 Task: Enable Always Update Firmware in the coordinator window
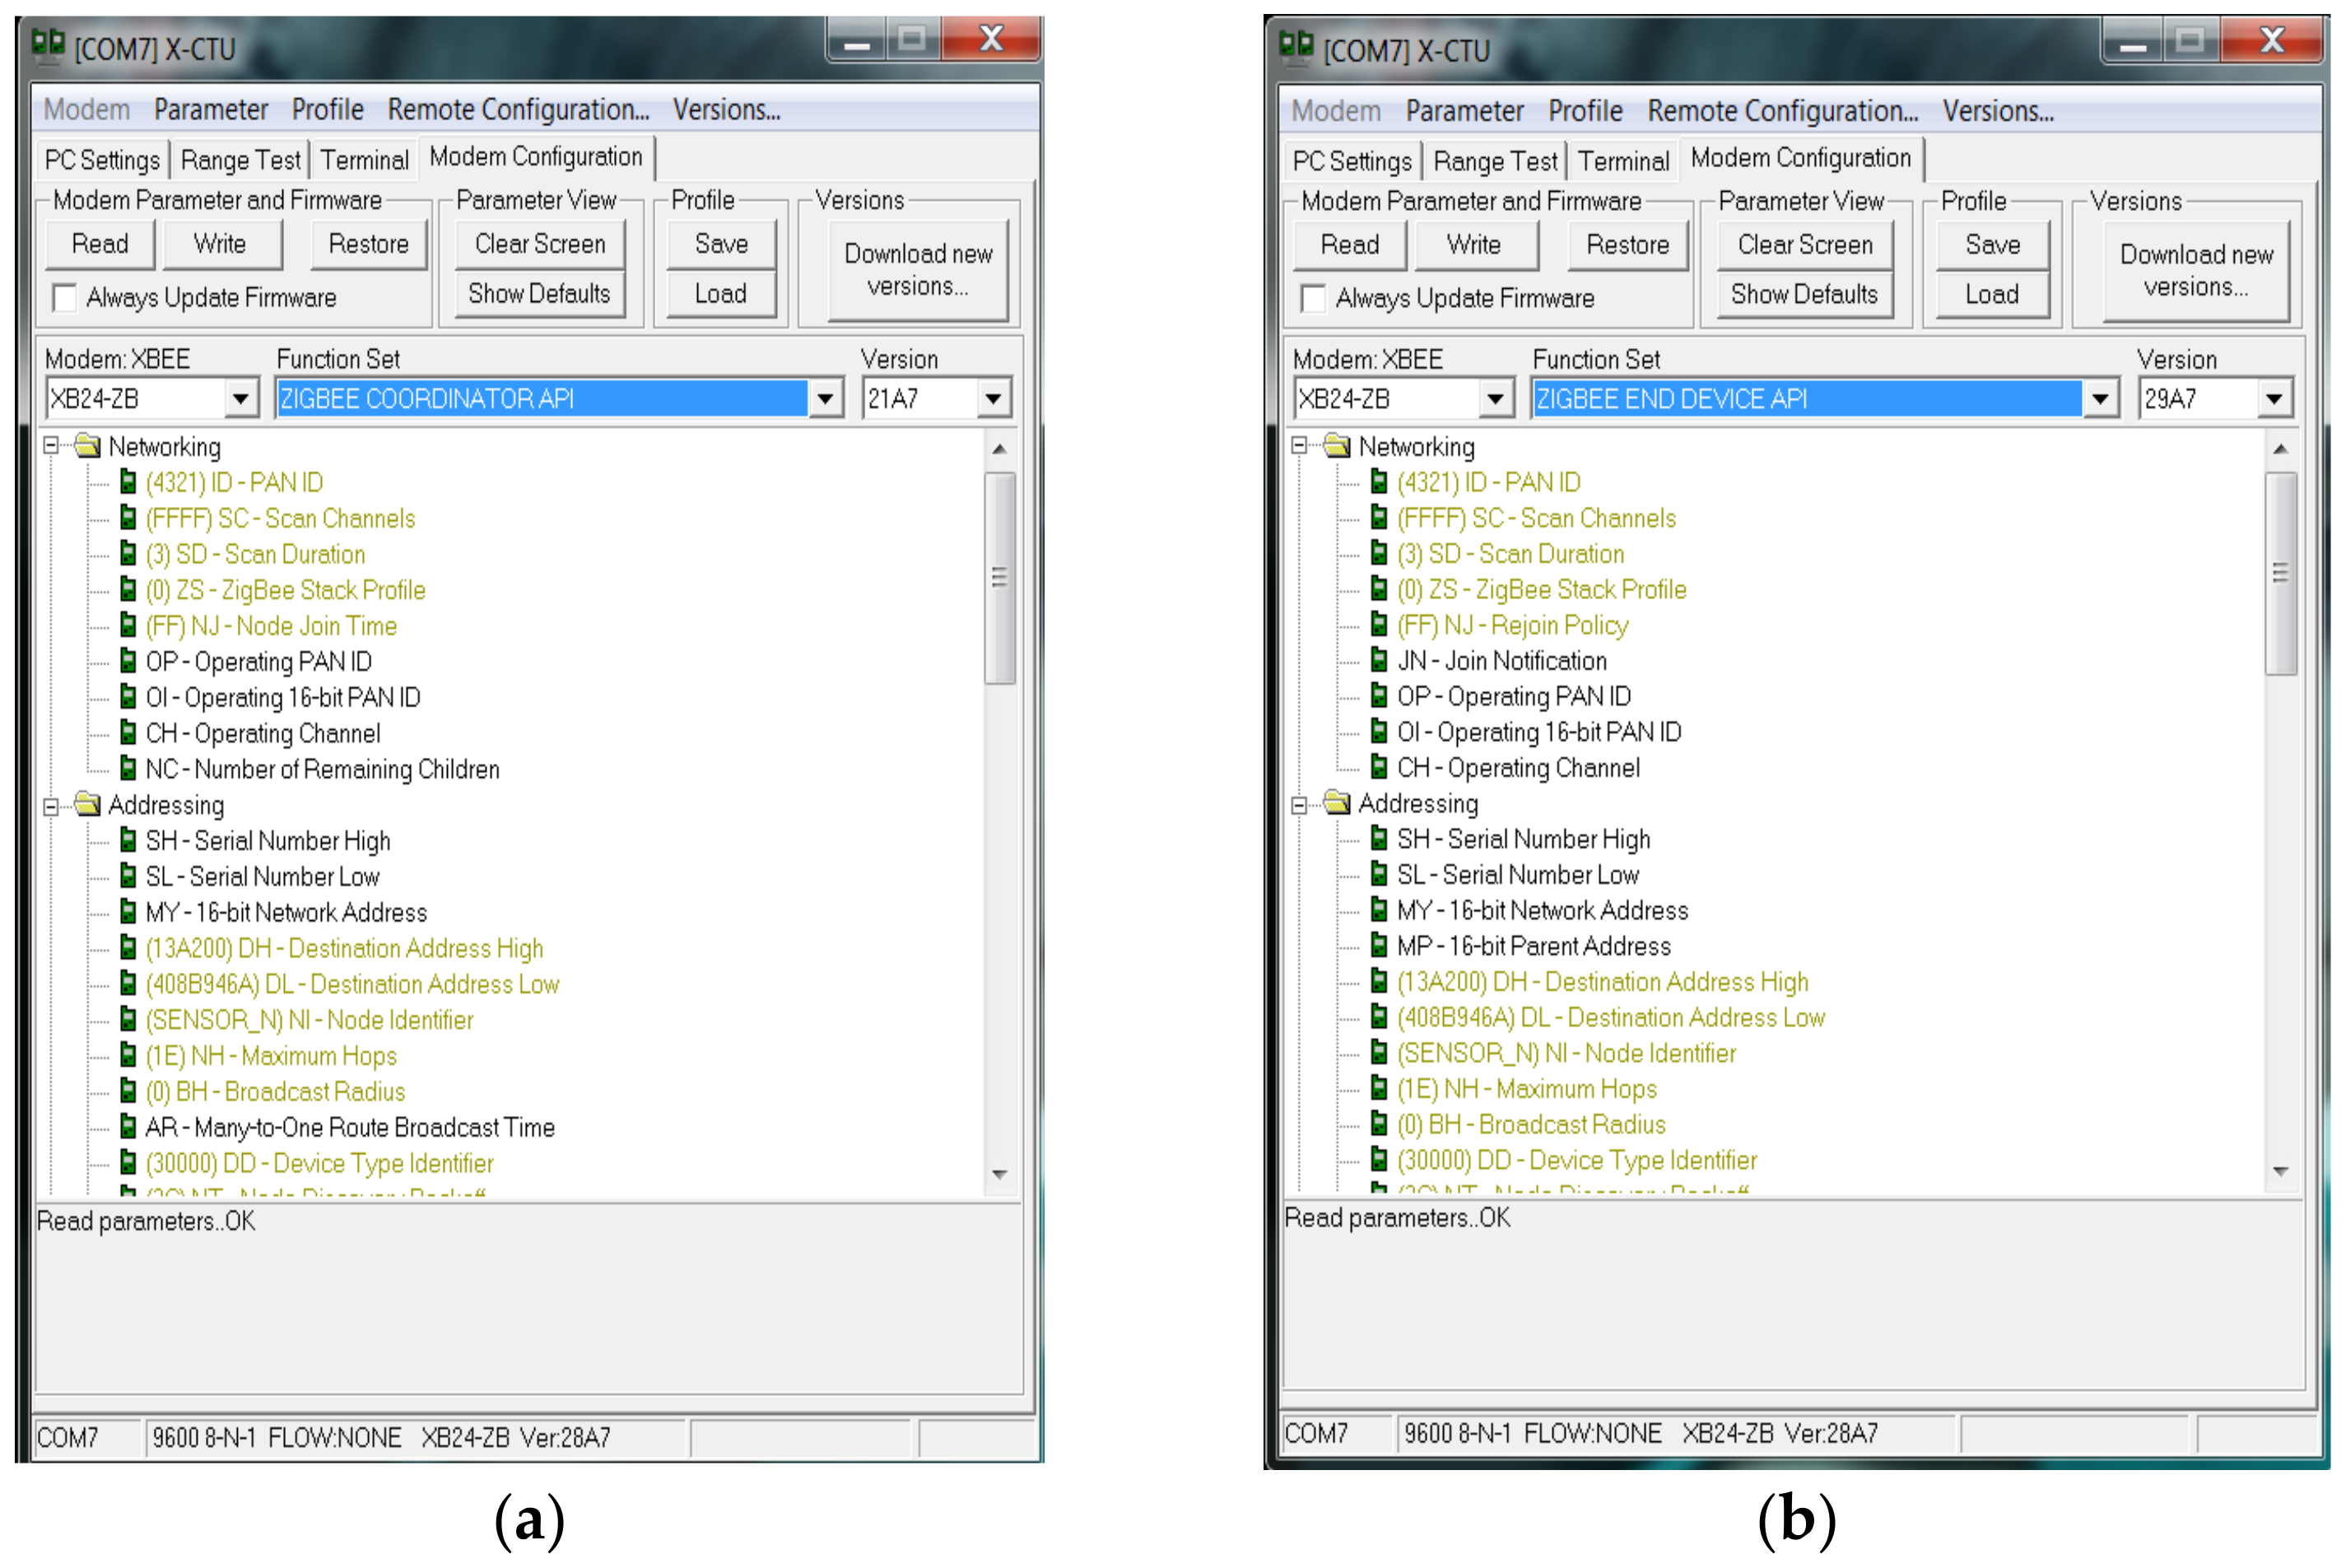pyautogui.click(x=65, y=298)
